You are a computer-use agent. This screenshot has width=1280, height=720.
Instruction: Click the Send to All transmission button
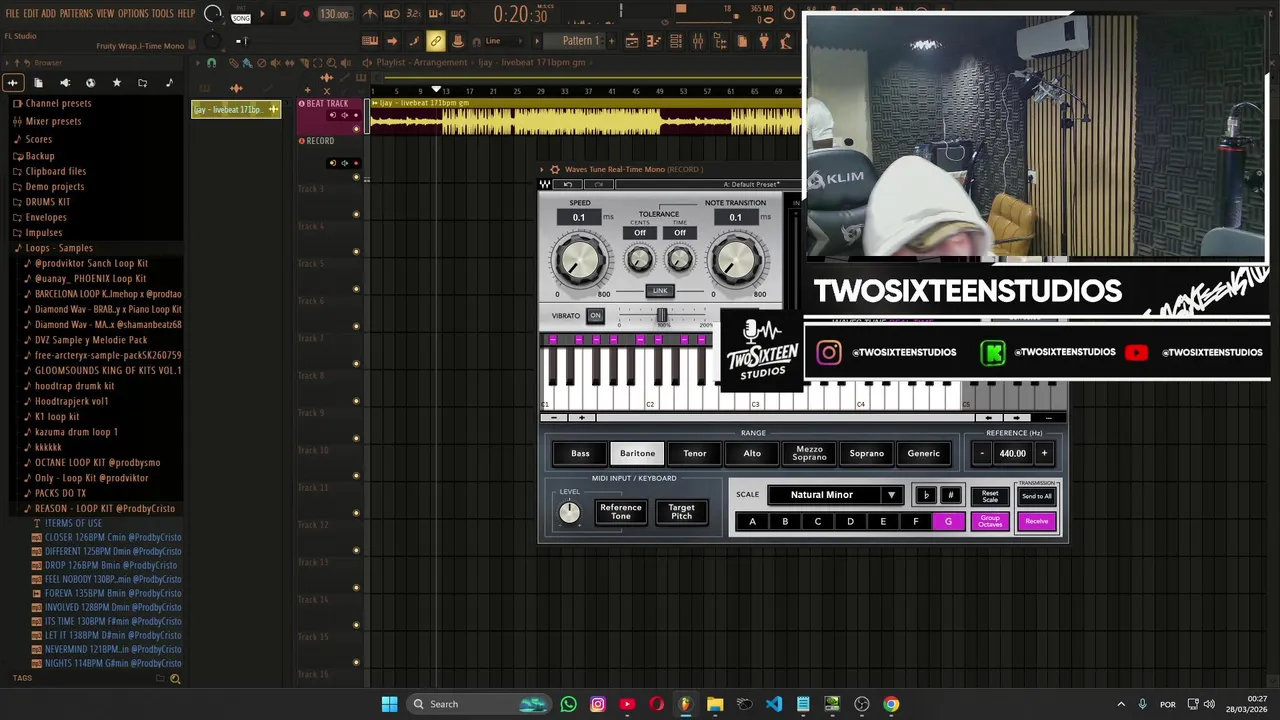point(1037,496)
